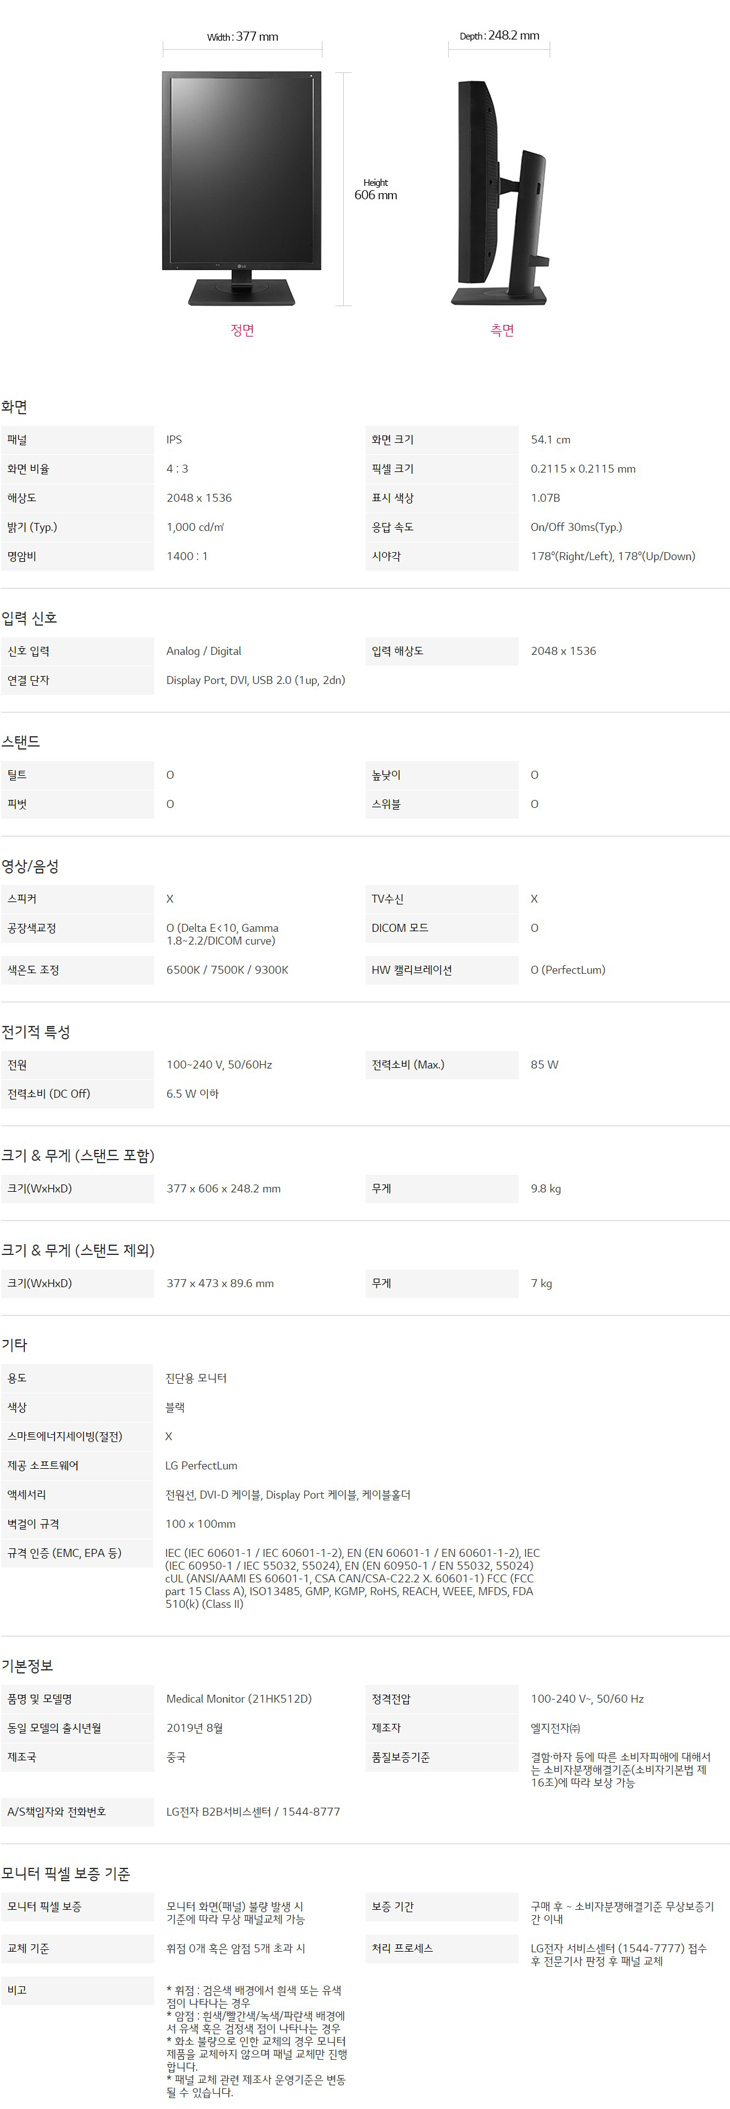Click the side view monitor image
Viewport: 730px width, 2109px height.
click(502, 191)
